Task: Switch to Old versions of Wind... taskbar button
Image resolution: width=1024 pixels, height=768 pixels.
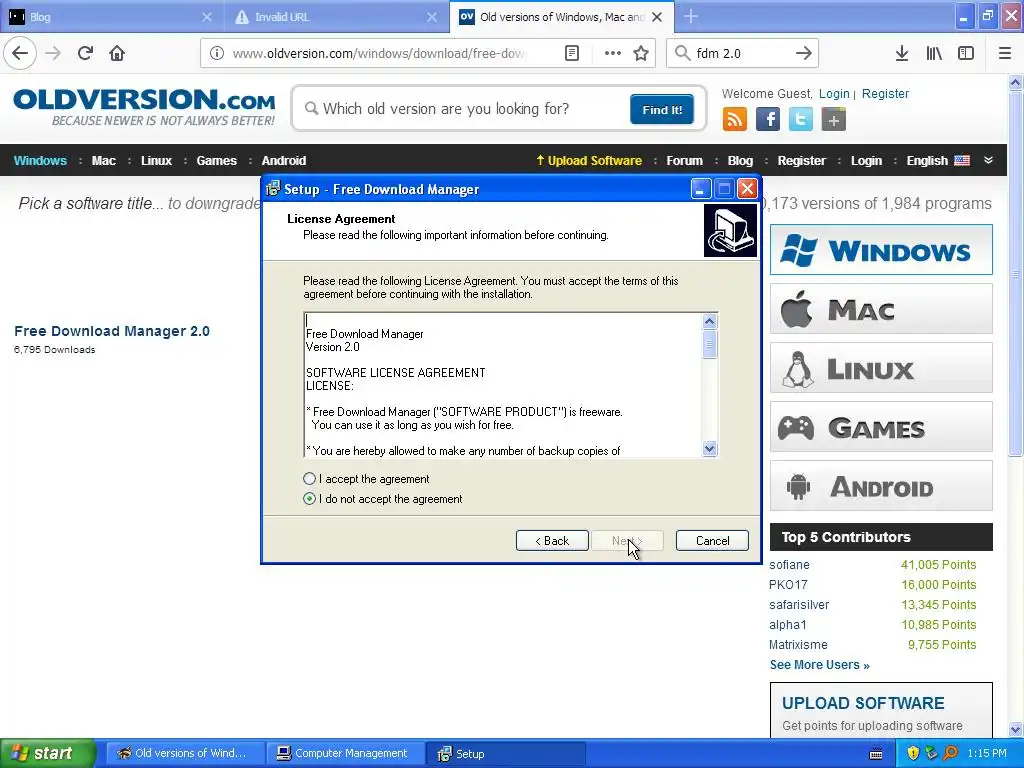Action: pyautogui.click(x=185, y=753)
